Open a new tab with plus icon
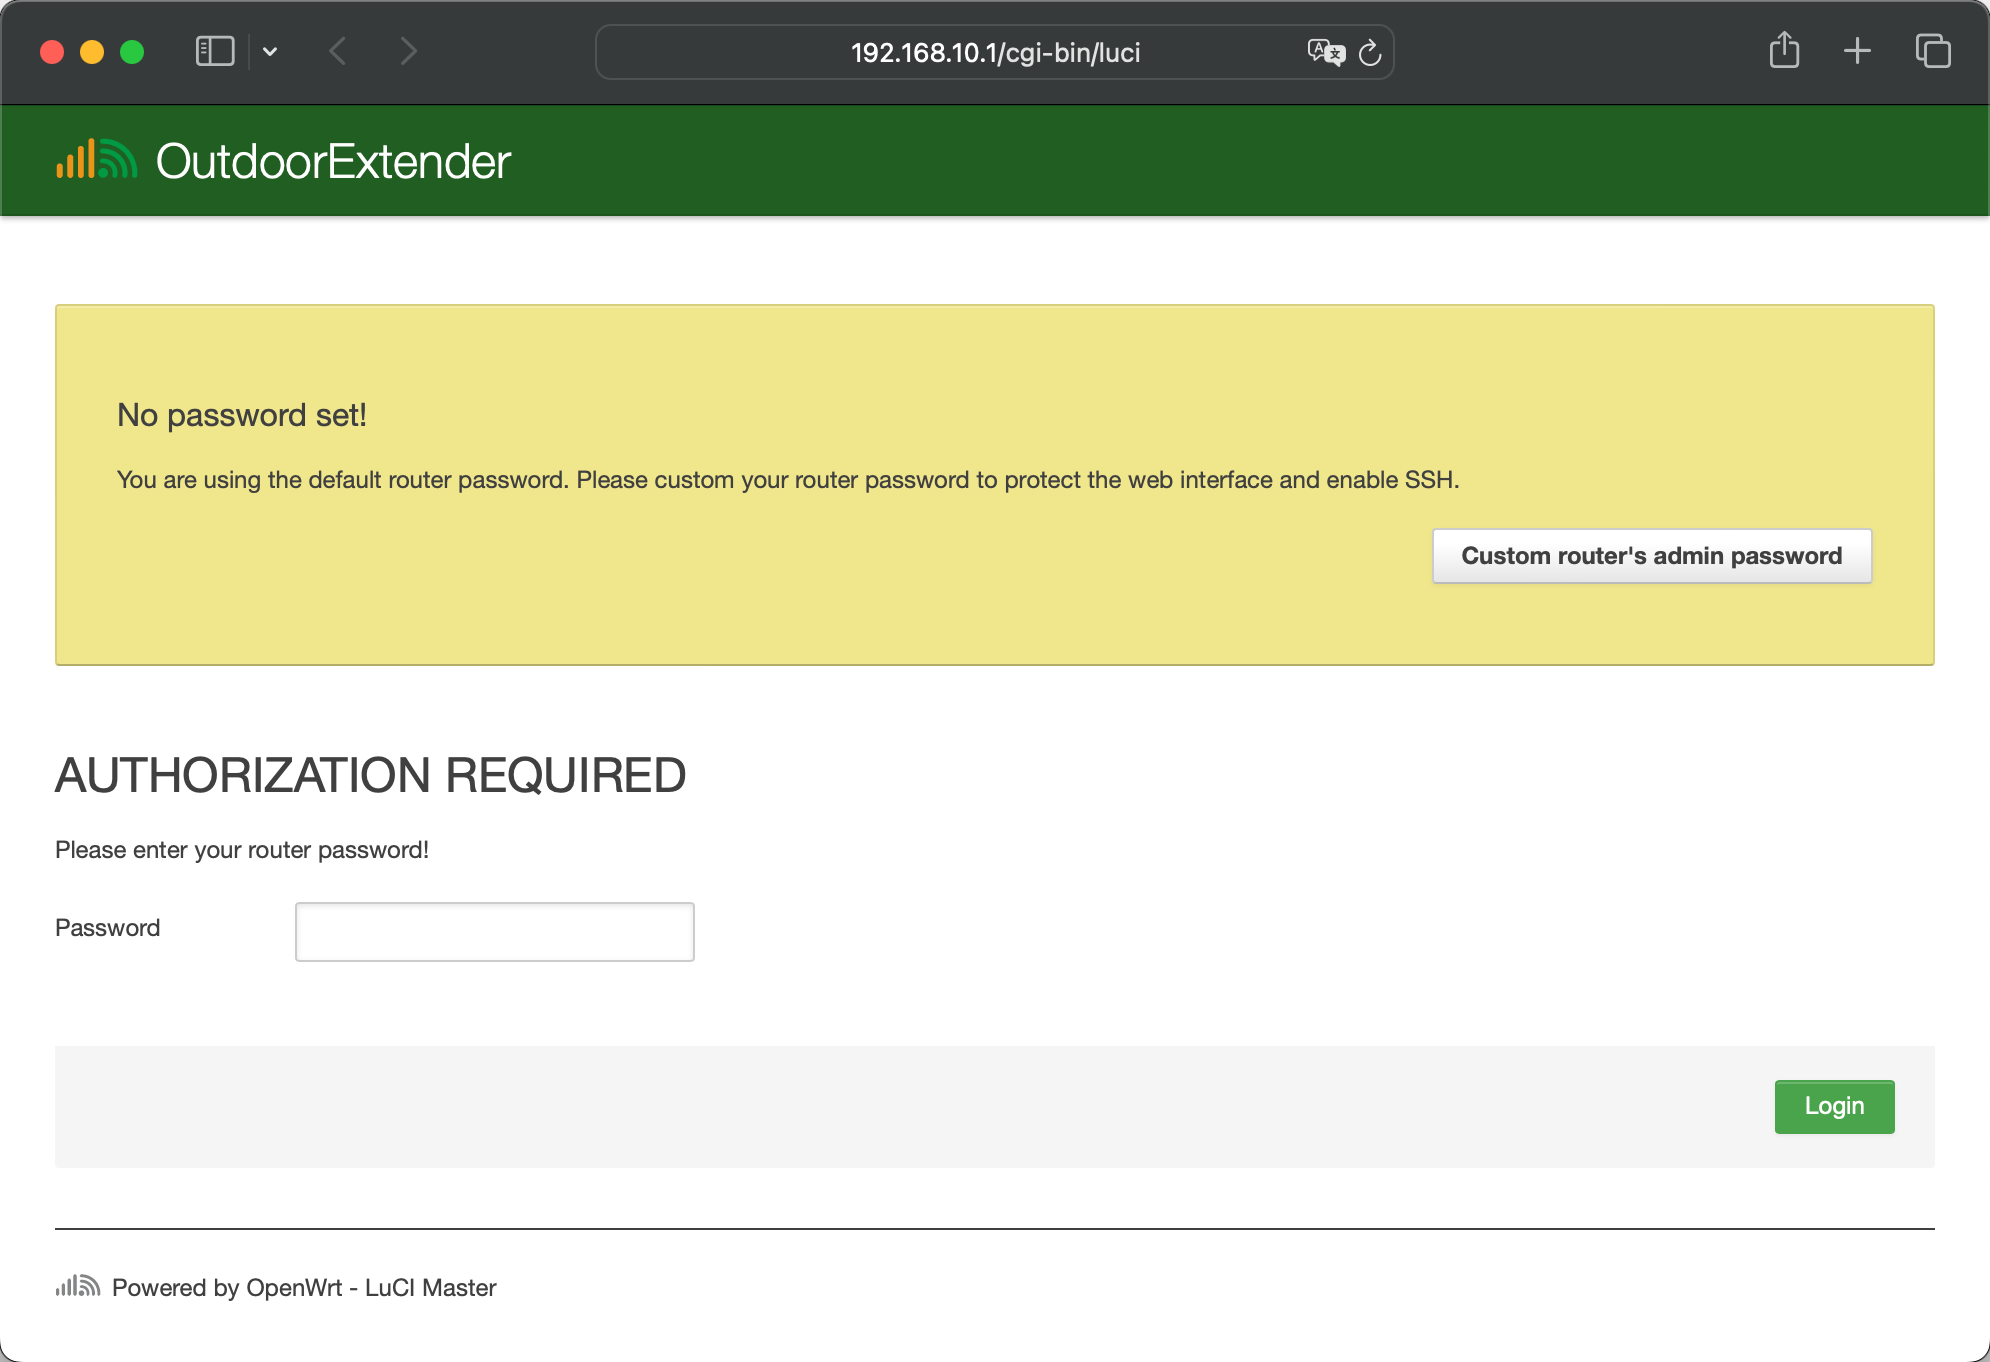Screen dimensions: 1990x1362 pyautogui.click(x=1857, y=51)
